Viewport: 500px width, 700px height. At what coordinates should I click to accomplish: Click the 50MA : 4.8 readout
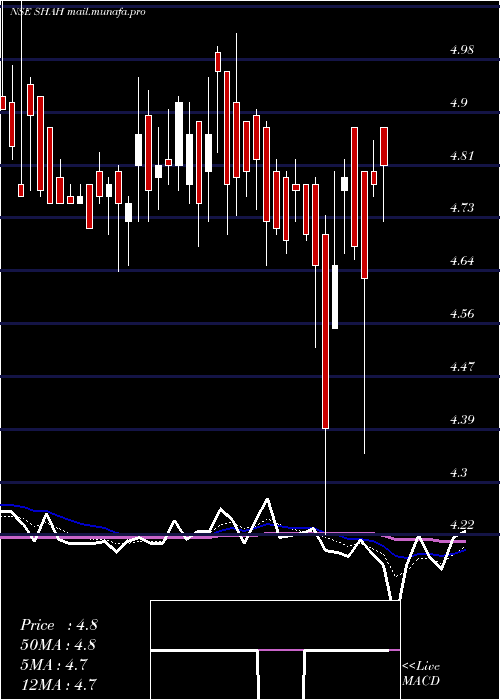(58, 645)
